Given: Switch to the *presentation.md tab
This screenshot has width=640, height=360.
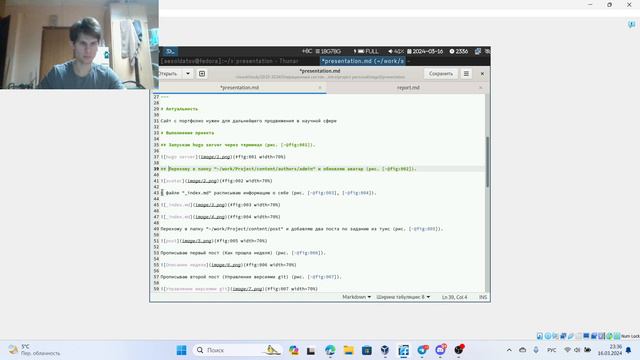Looking at the screenshot, I should (240, 87).
